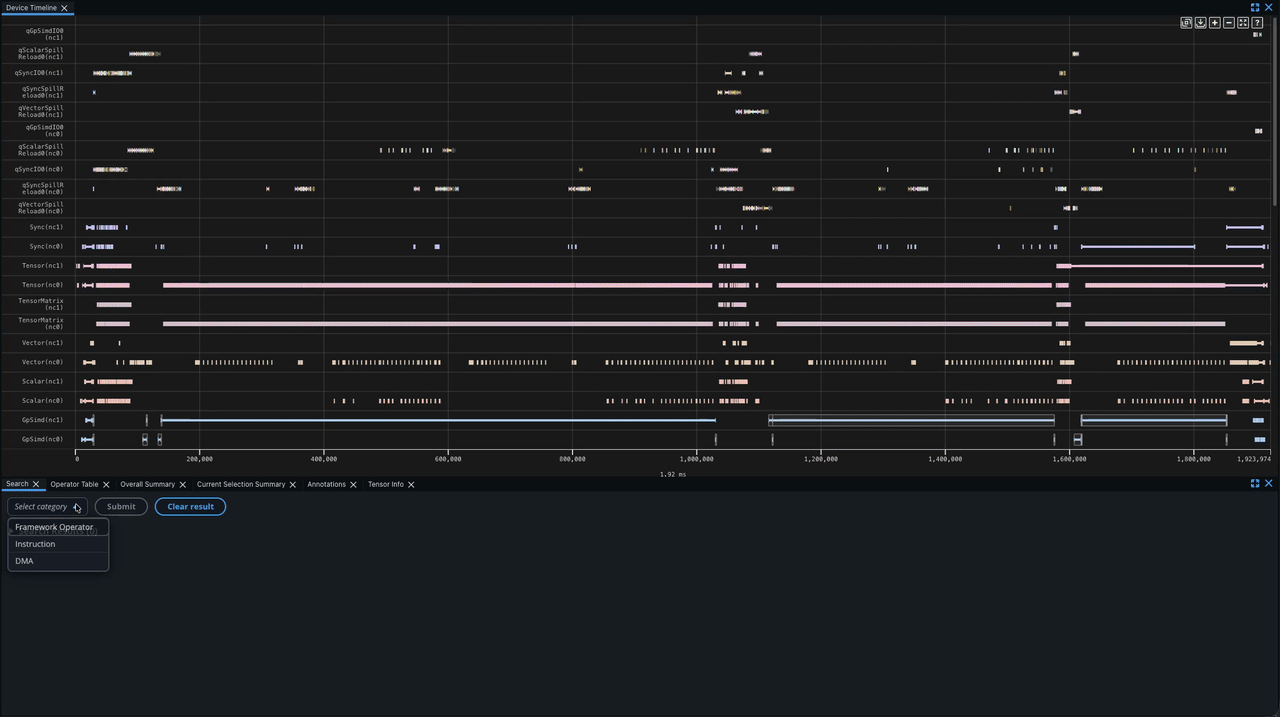
Task: Click the download/export icon in the timeline toolbar
Action: coord(1200,23)
